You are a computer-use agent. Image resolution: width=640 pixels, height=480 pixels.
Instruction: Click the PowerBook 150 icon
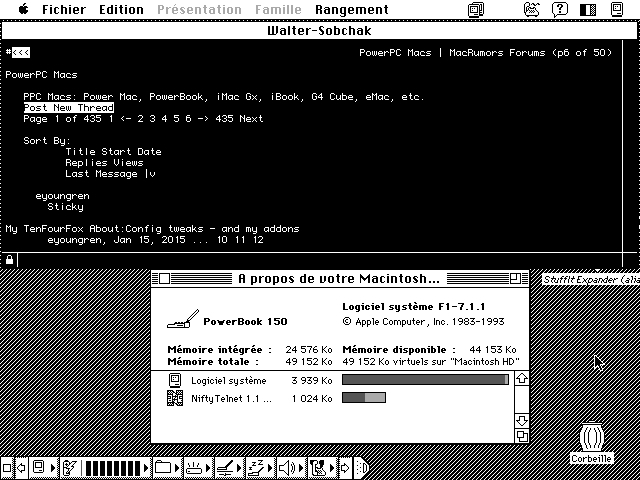pyautogui.click(x=183, y=319)
